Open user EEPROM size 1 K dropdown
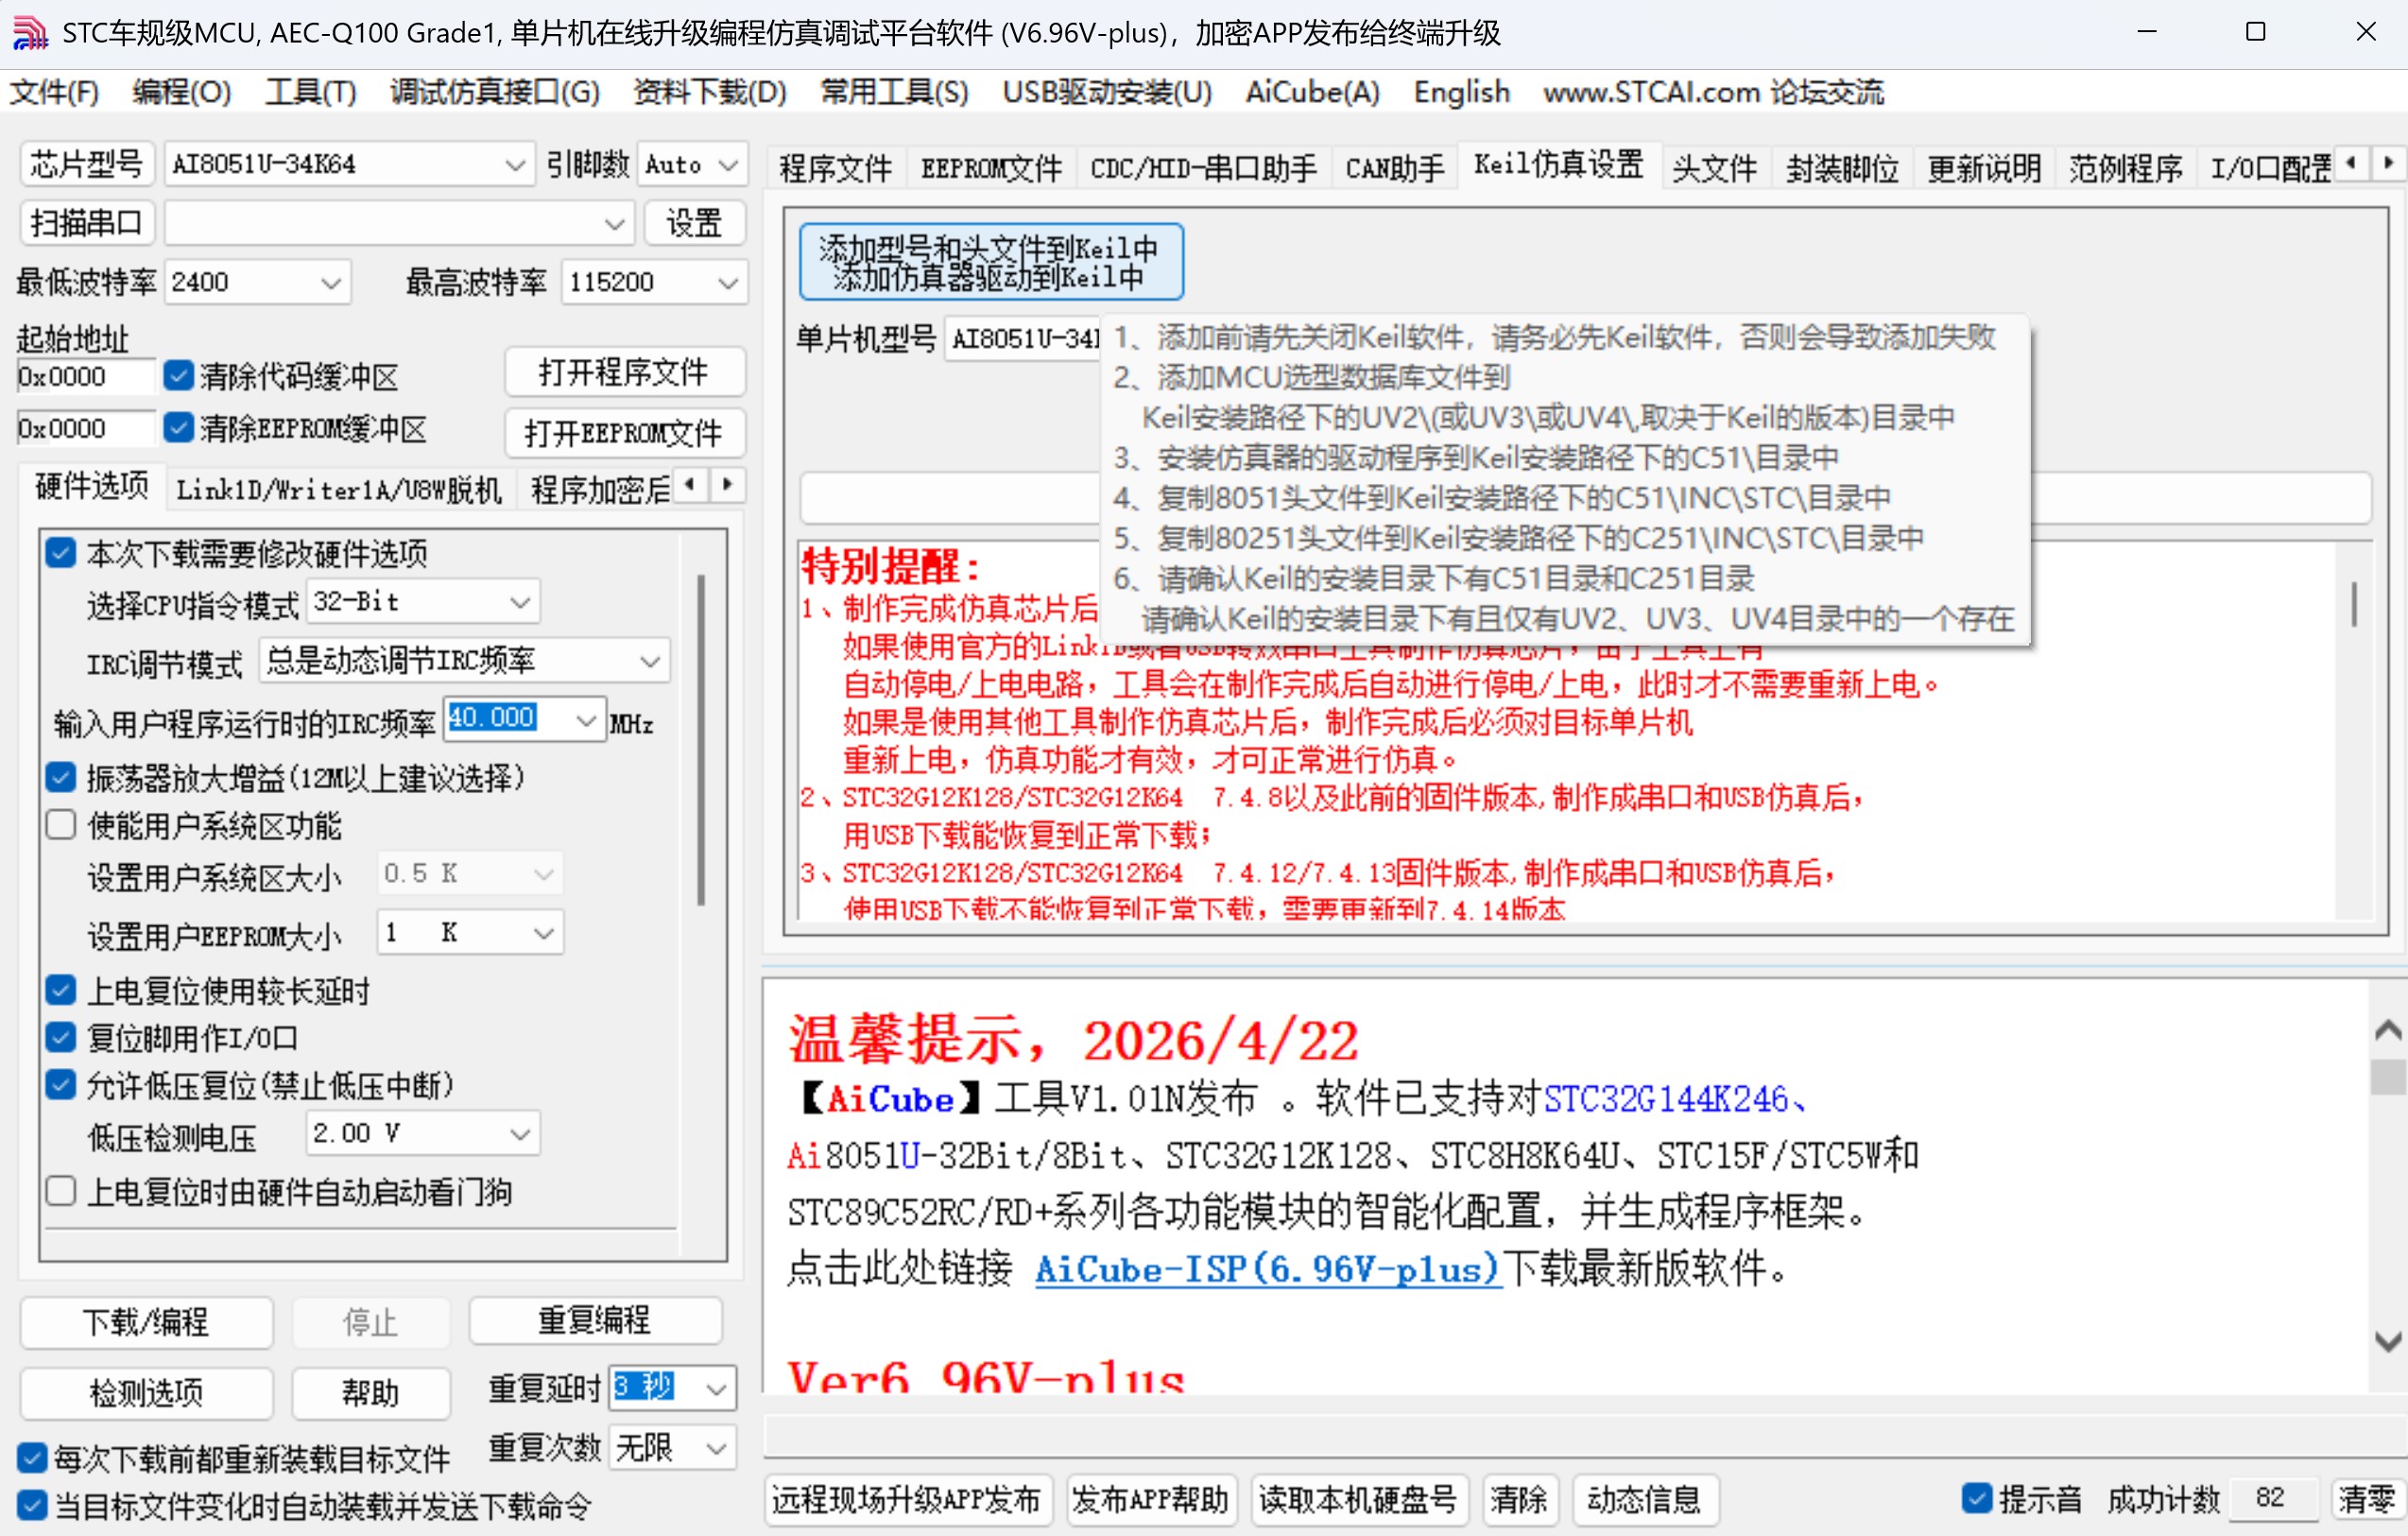 click(x=470, y=932)
